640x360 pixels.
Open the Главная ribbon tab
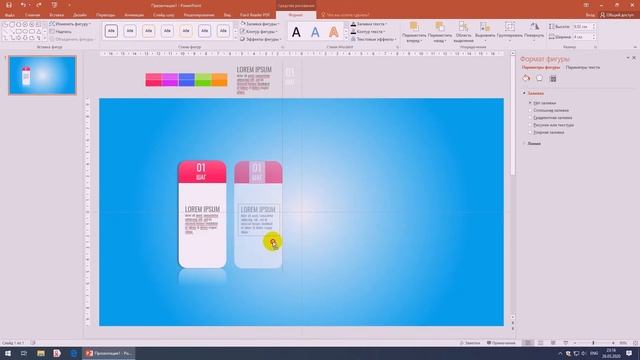coord(32,15)
